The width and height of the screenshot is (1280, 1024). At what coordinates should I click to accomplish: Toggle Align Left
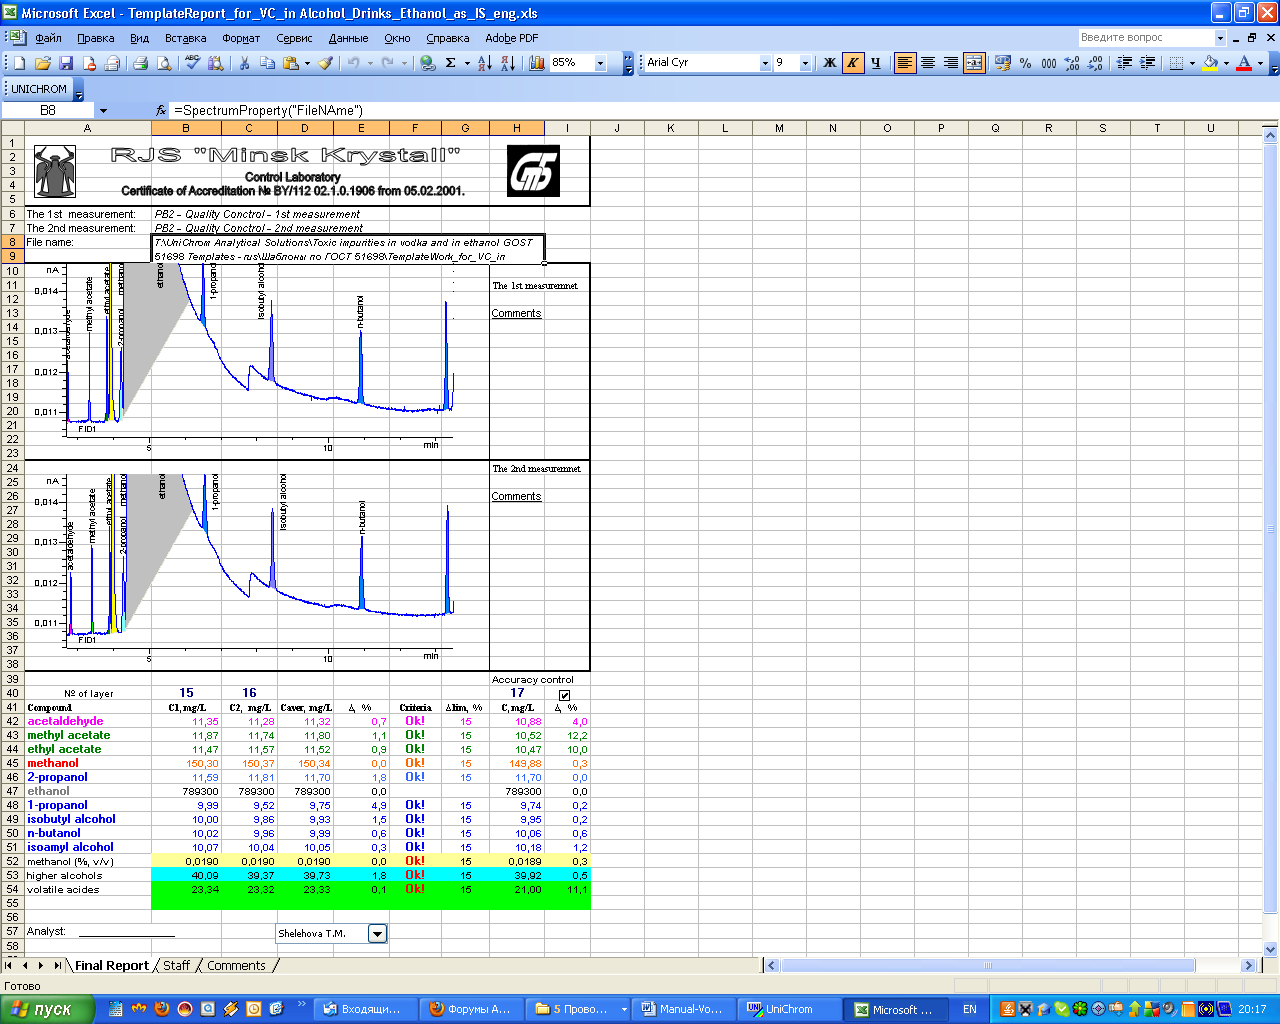click(x=905, y=63)
